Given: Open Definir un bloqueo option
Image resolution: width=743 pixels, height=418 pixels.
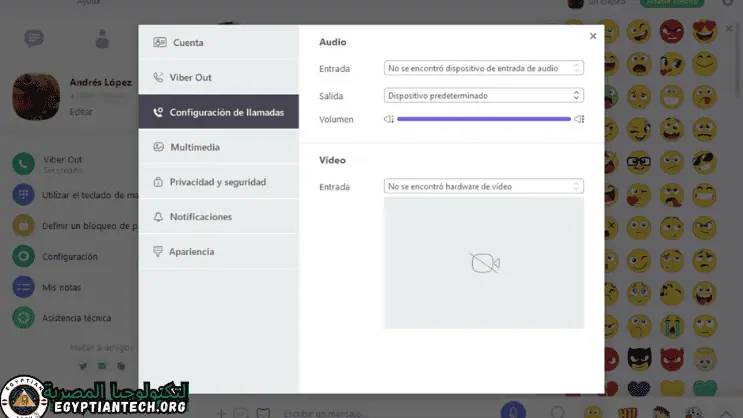Looking at the screenshot, I should (75, 226).
